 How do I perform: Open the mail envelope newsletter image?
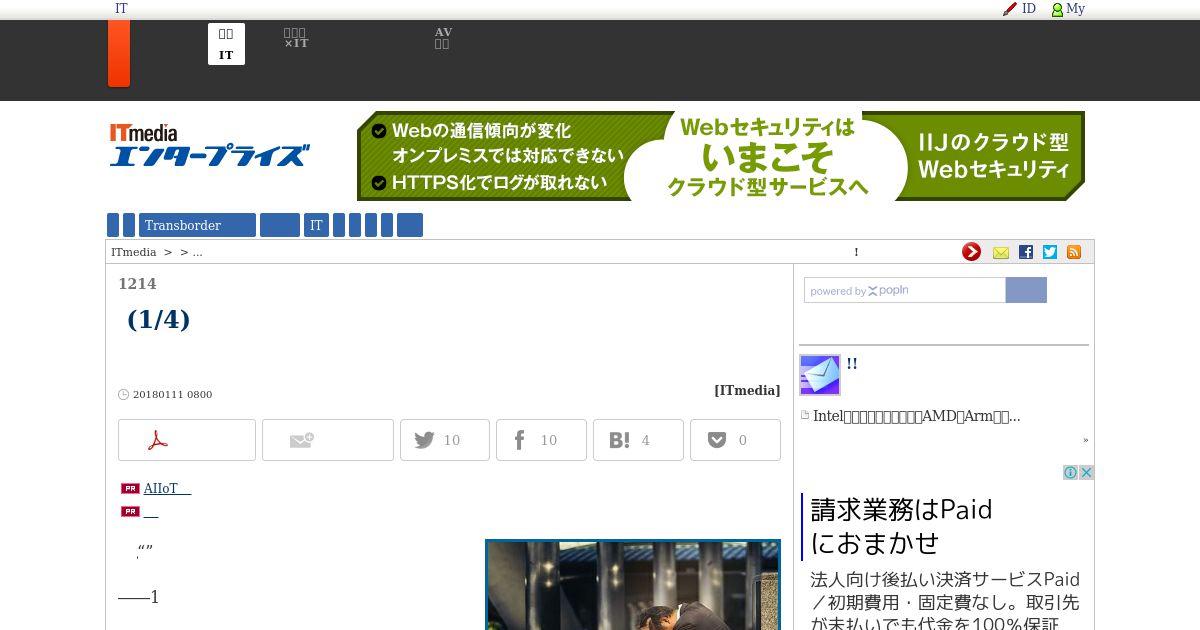tap(820, 375)
